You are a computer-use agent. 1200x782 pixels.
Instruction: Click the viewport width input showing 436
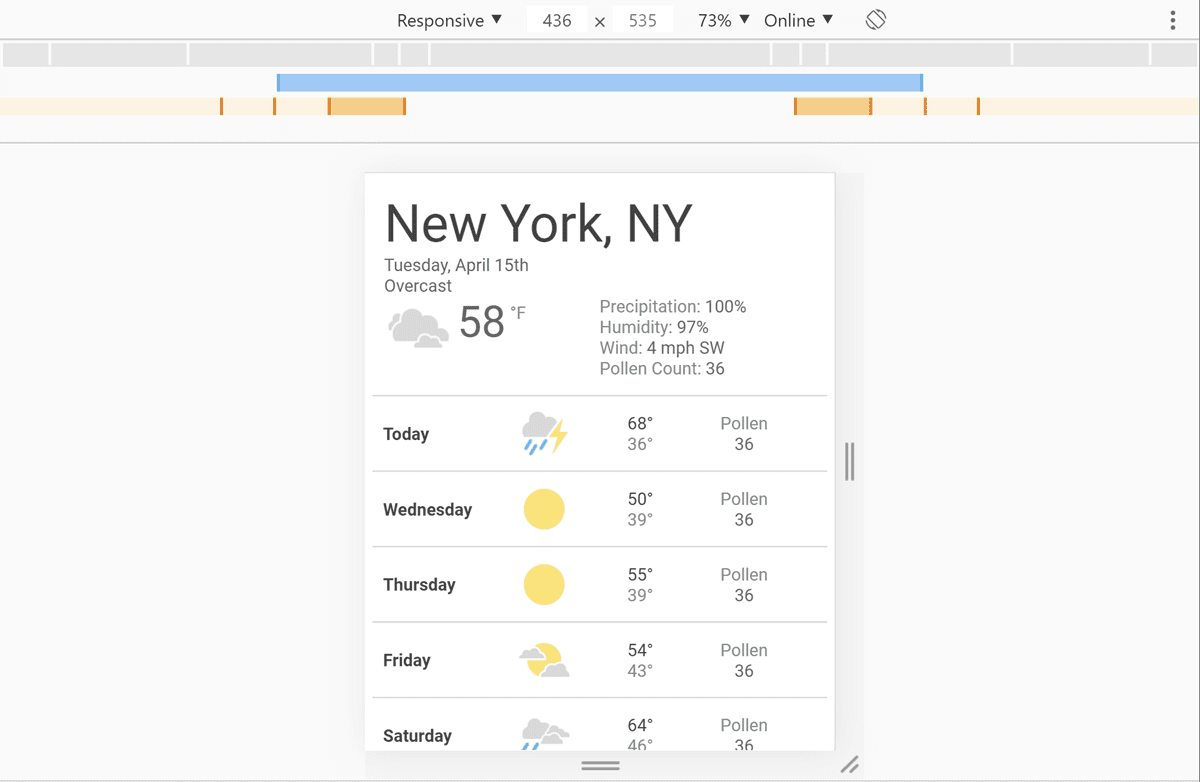click(x=556, y=19)
